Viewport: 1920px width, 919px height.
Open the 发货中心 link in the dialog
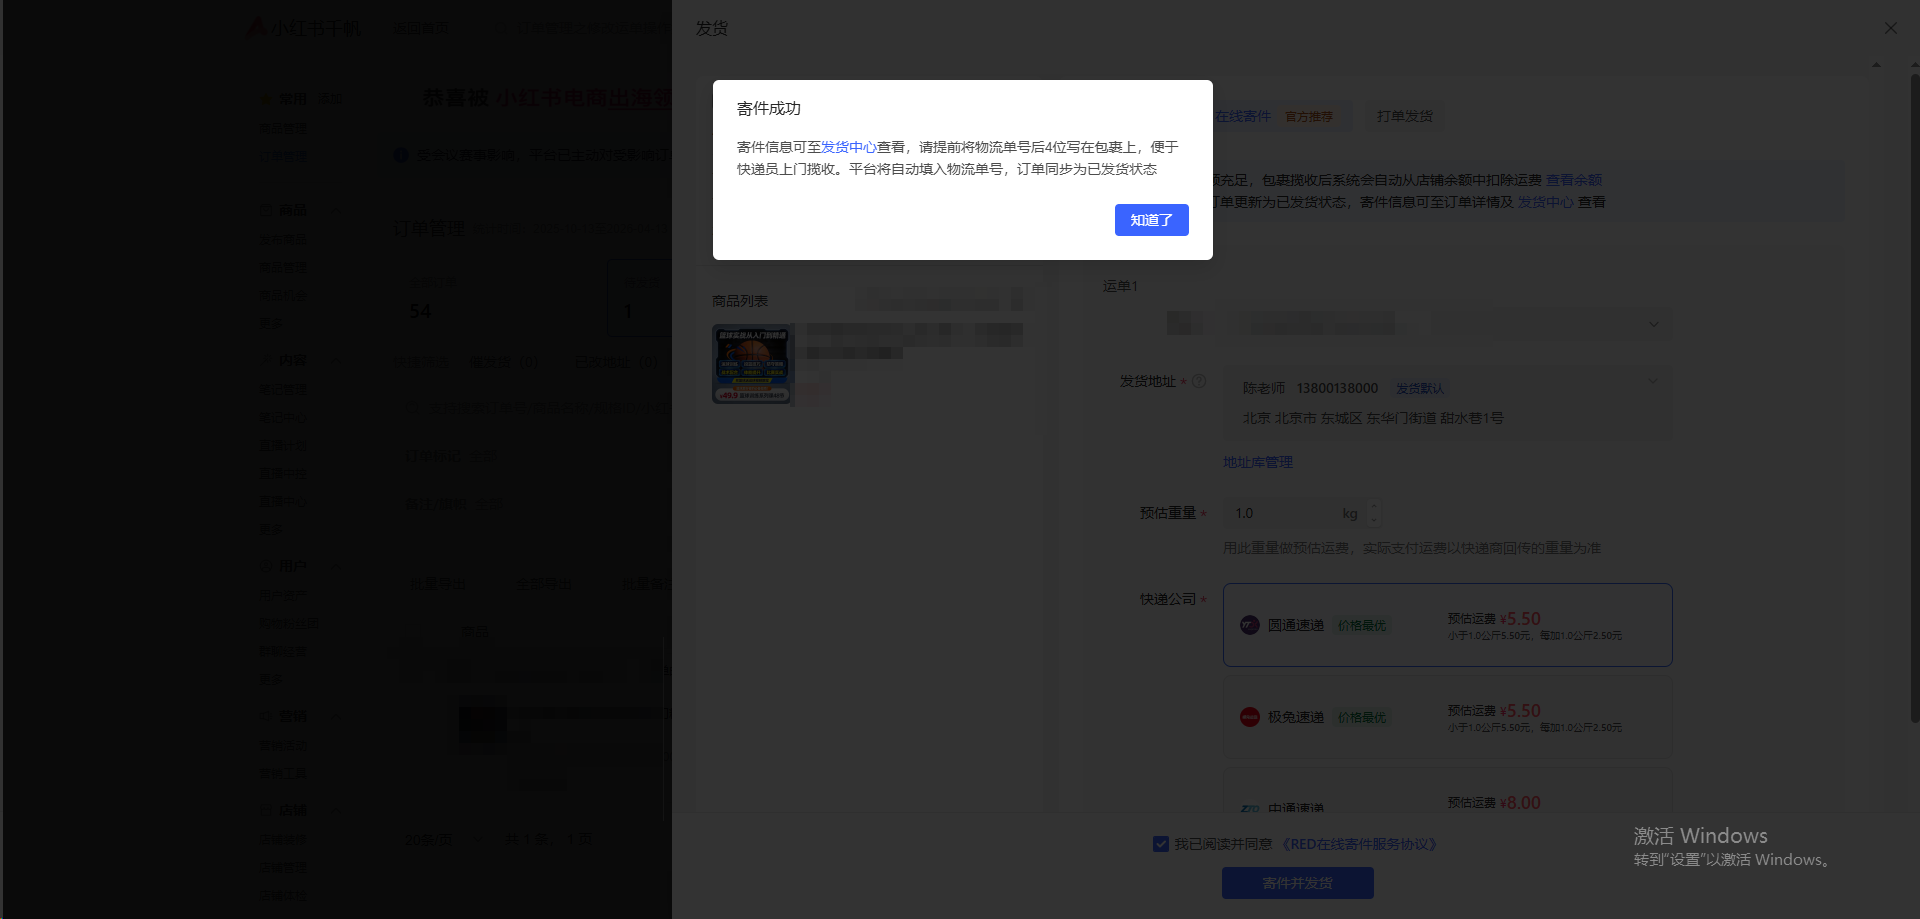click(x=848, y=147)
